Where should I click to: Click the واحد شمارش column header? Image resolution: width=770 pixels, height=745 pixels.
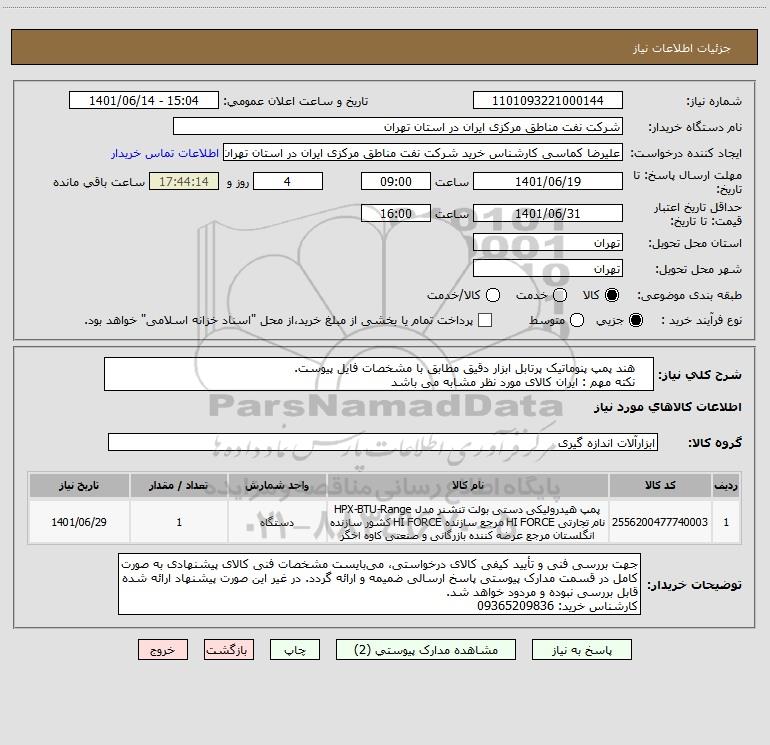277,485
